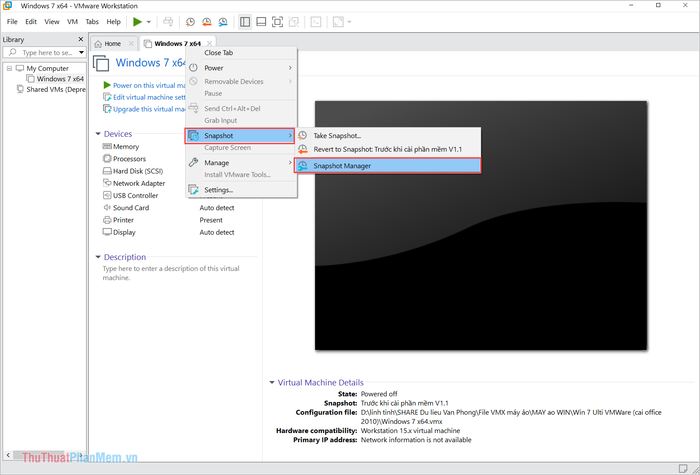Click the Revert to Snapshot toolbar icon
Viewport: 700px width, 475px height.
207,22
